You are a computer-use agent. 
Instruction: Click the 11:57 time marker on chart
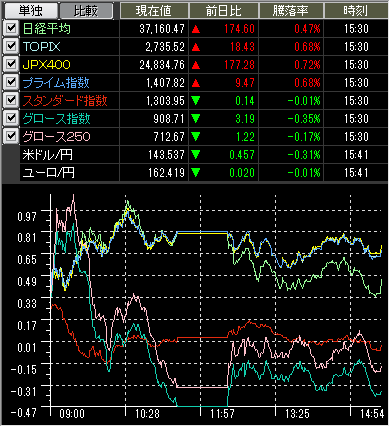(x=222, y=414)
